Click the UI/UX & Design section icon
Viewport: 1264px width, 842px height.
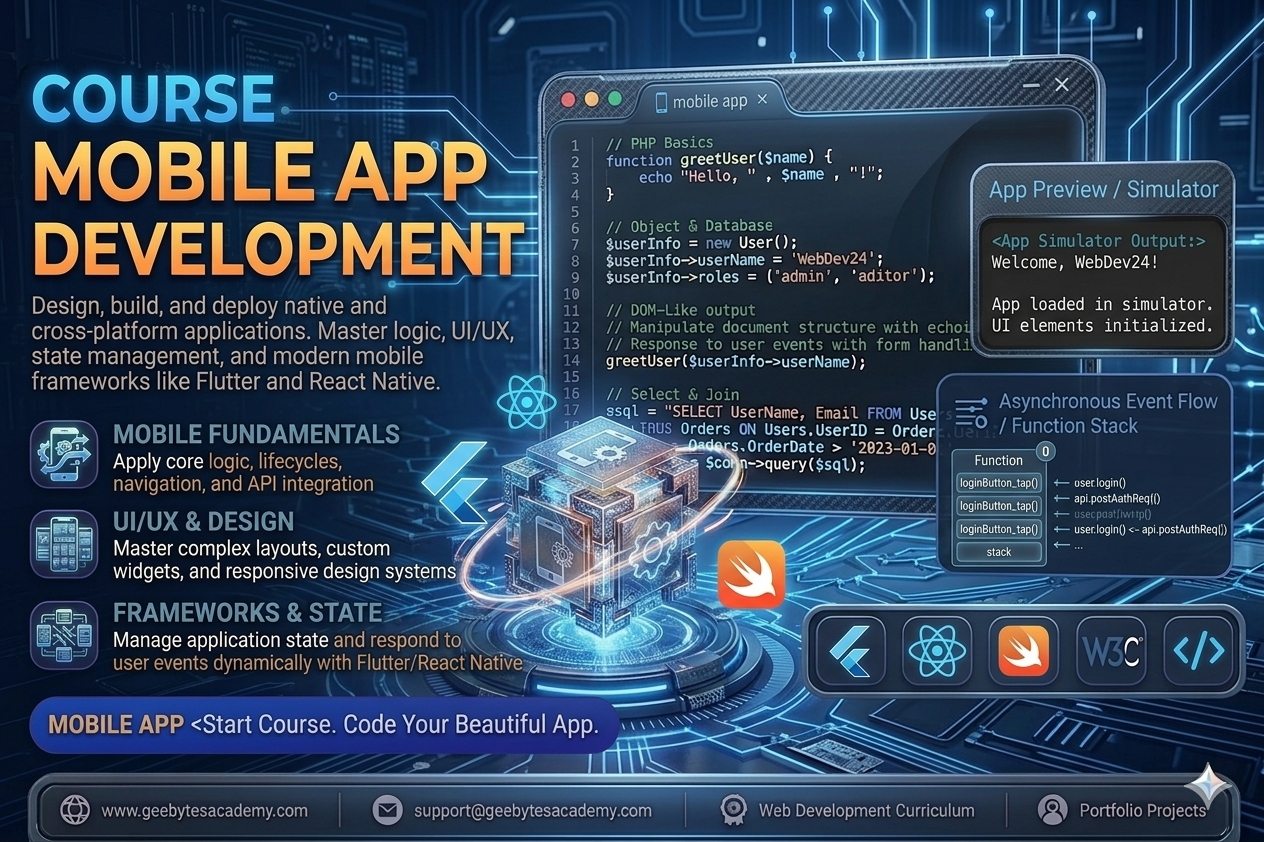[x=64, y=544]
